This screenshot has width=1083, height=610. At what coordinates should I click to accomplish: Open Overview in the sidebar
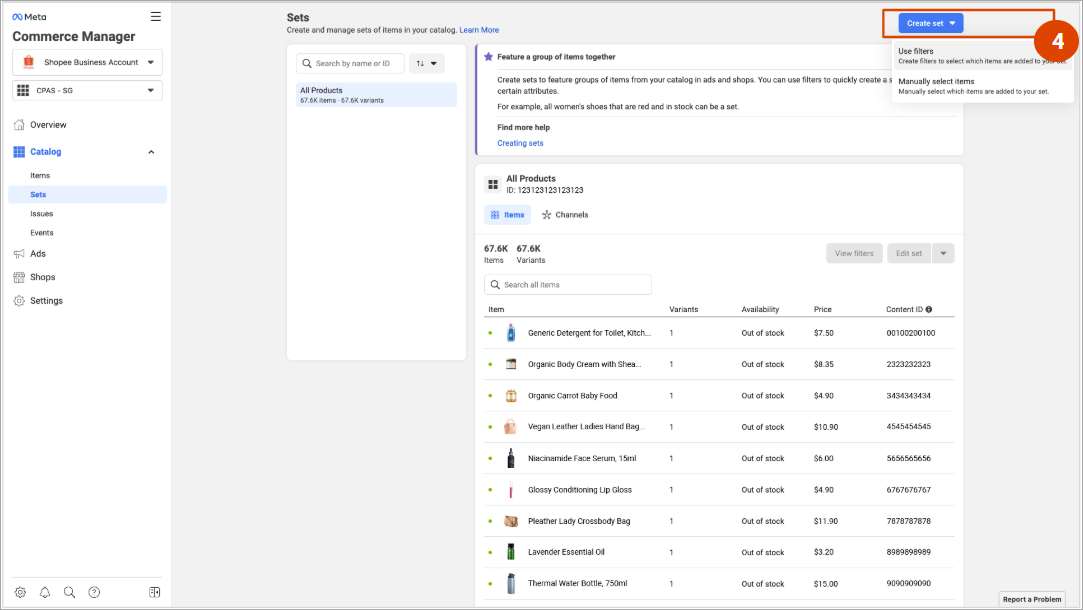[x=48, y=125]
